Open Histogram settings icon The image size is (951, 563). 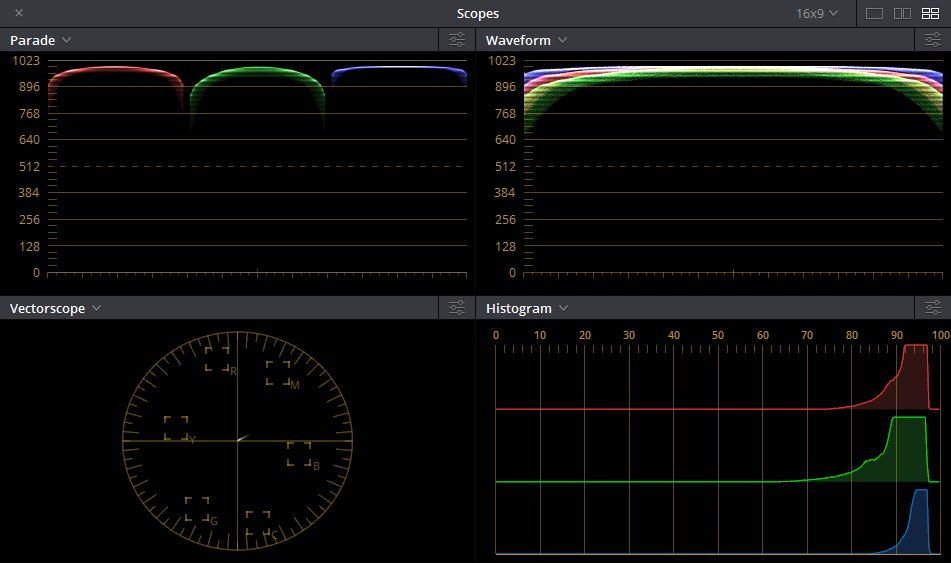click(932, 308)
